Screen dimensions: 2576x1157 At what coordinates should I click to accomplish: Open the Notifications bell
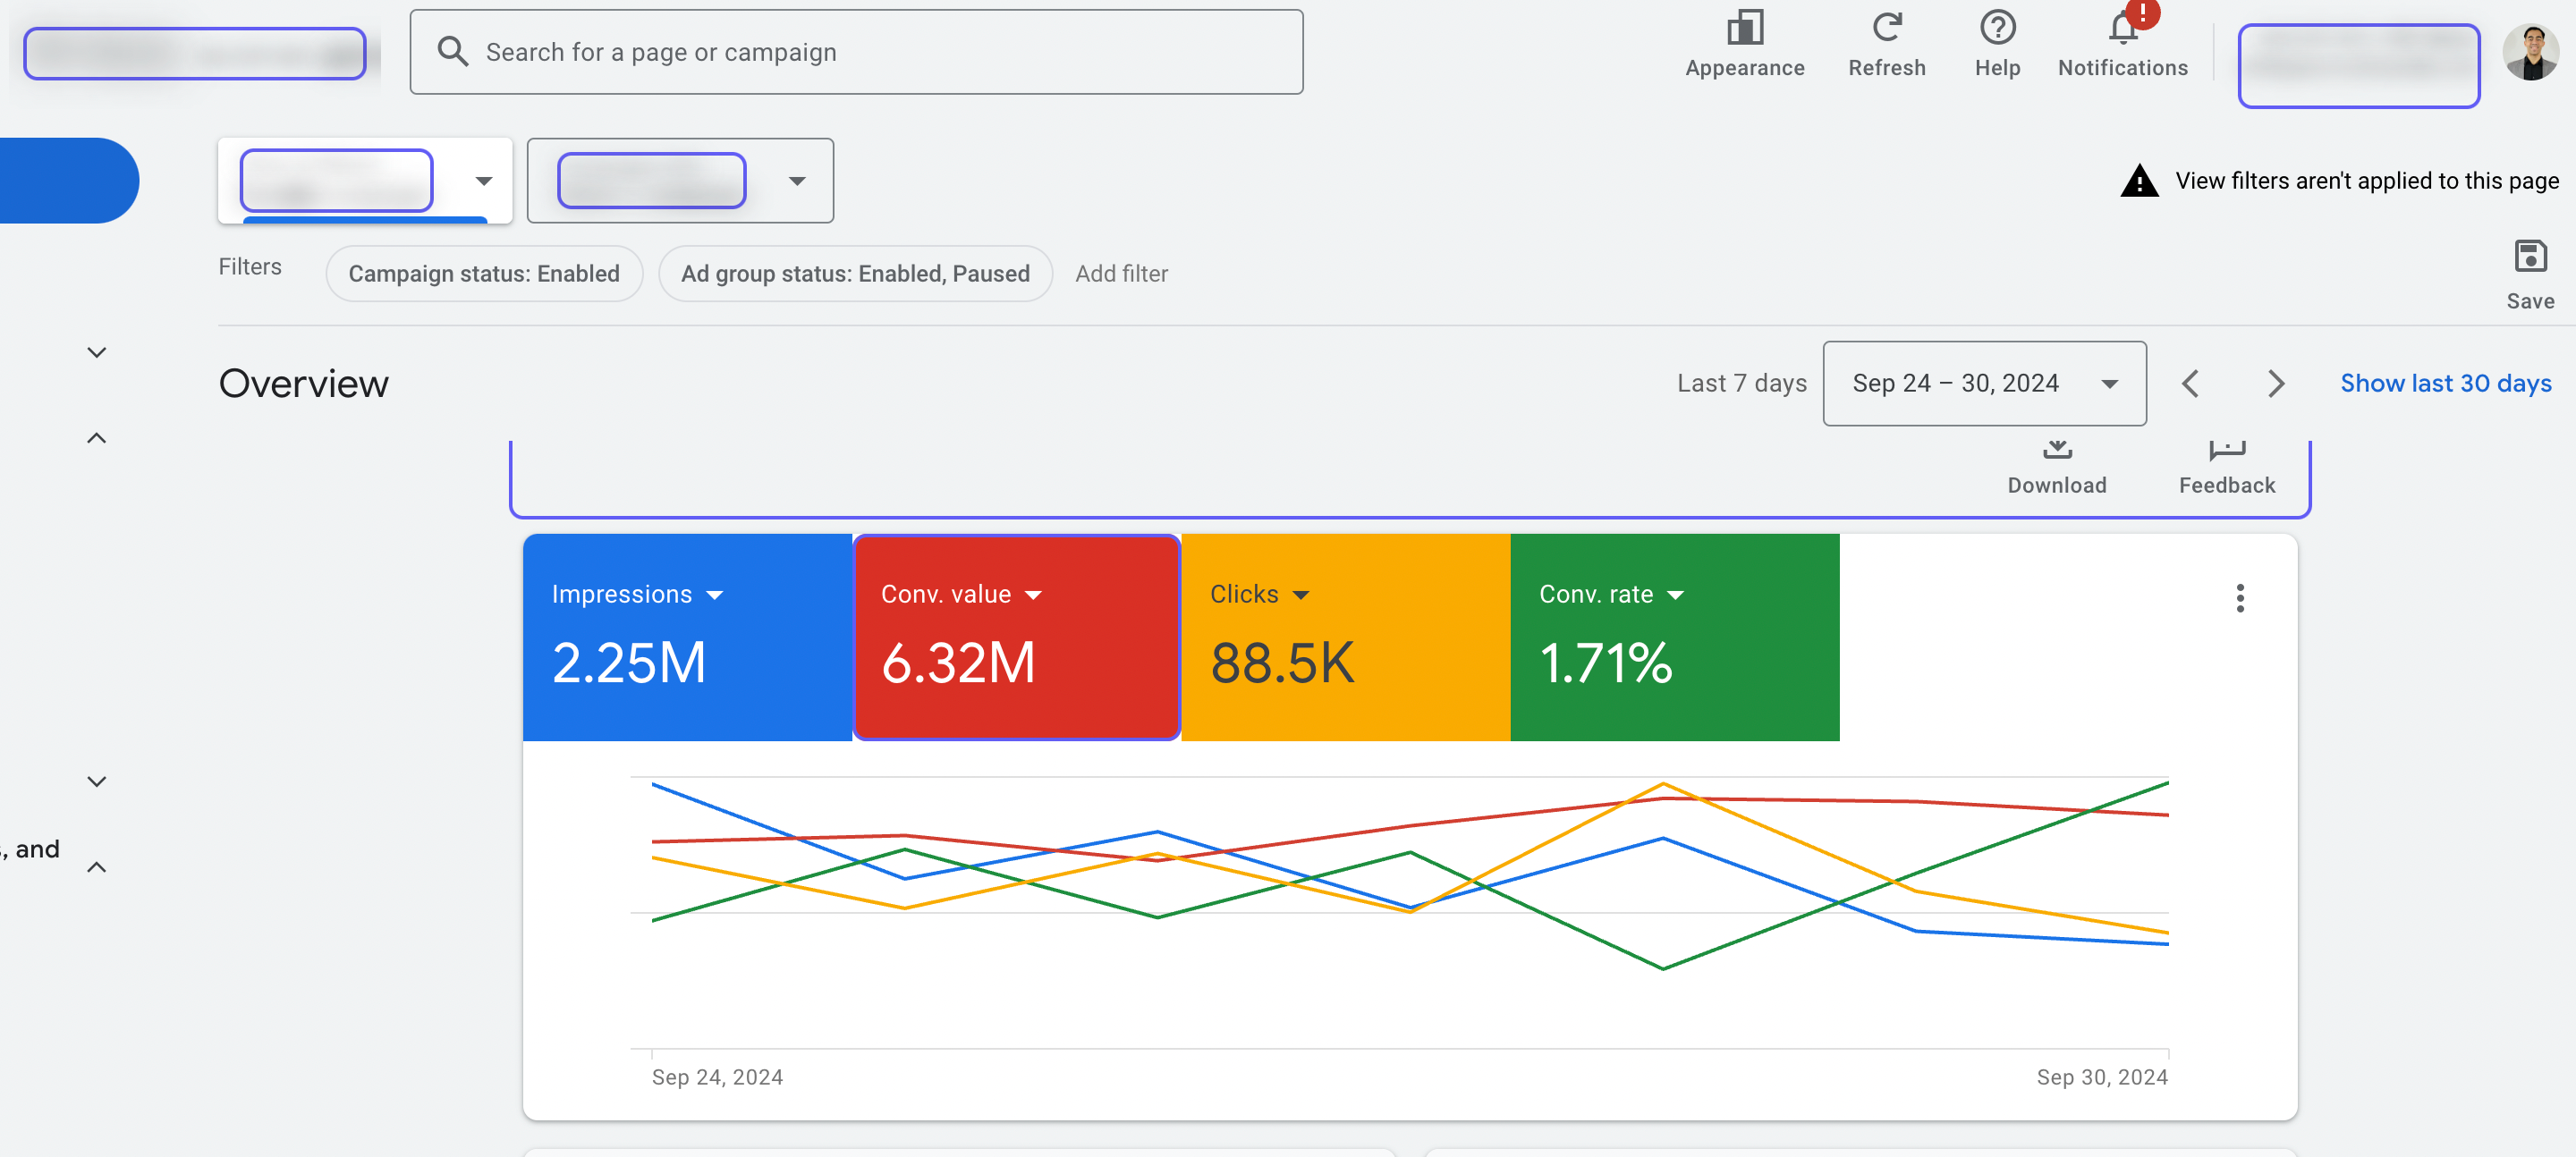click(x=2122, y=30)
